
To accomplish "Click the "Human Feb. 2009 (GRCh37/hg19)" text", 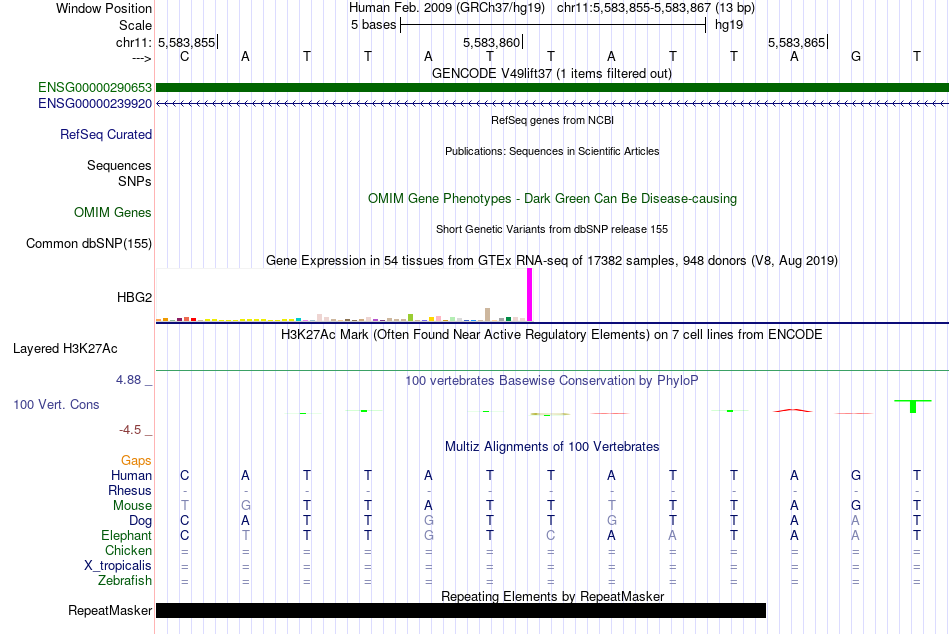I will (x=447, y=8).
